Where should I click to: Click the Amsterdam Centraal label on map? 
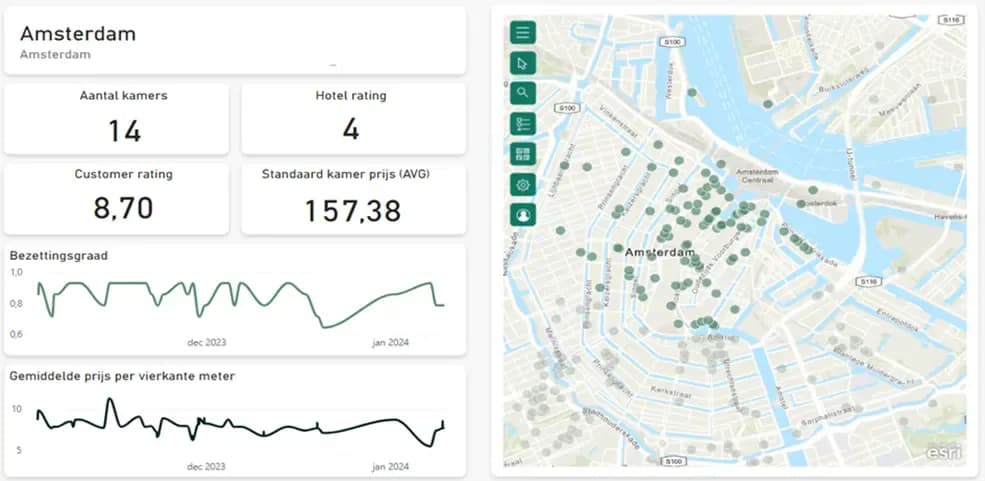pos(757,175)
